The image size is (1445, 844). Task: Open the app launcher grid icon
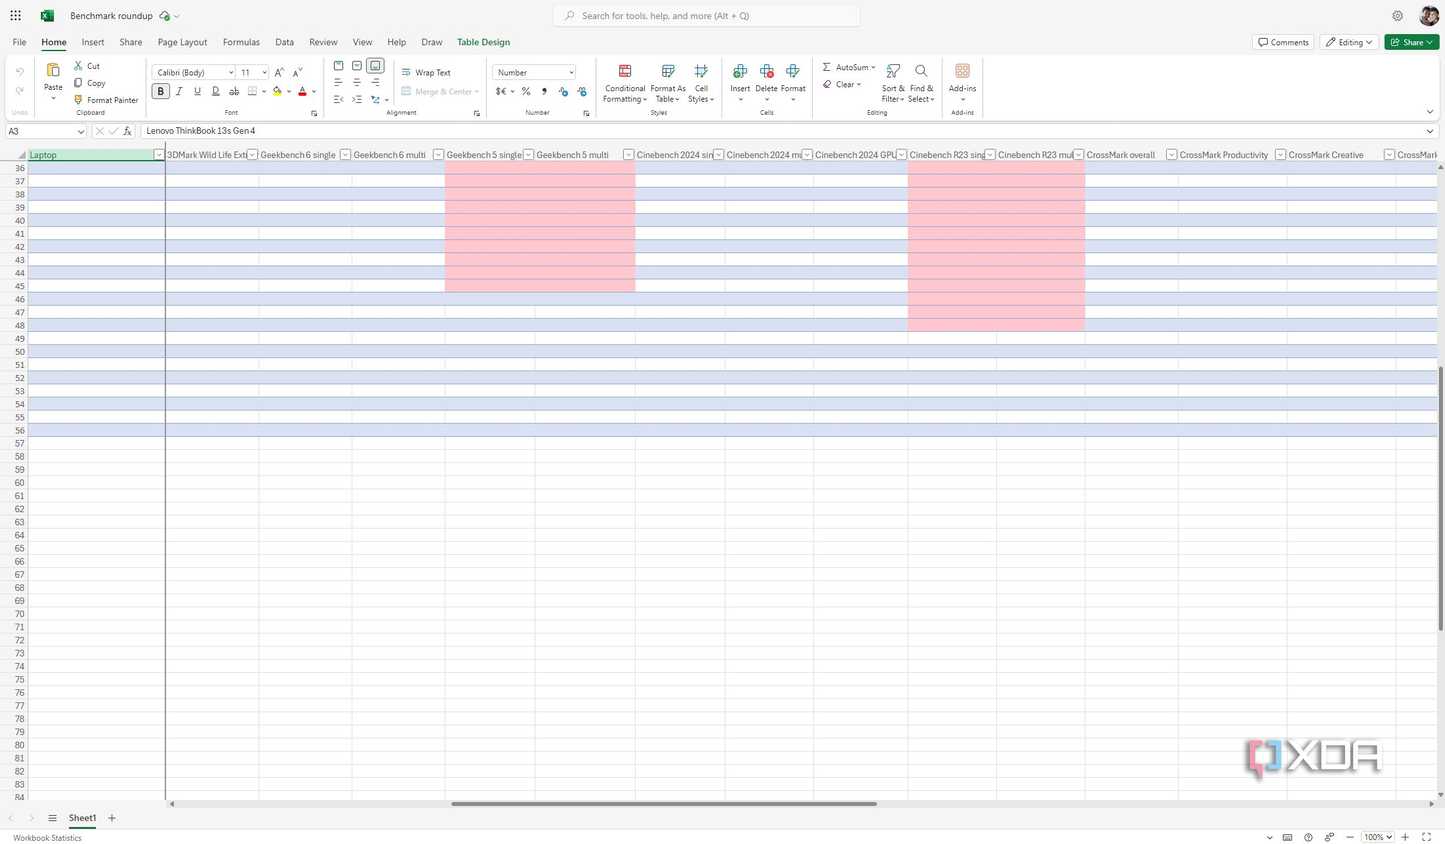coord(16,16)
